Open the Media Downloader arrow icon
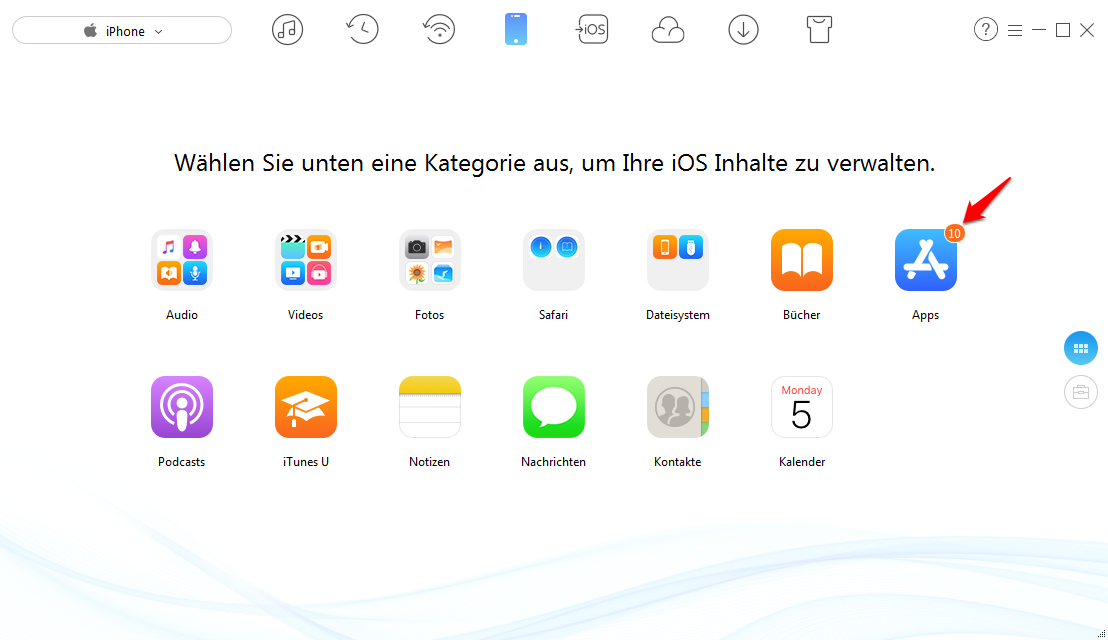This screenshot has width=1108, height=640. (743, 29)
